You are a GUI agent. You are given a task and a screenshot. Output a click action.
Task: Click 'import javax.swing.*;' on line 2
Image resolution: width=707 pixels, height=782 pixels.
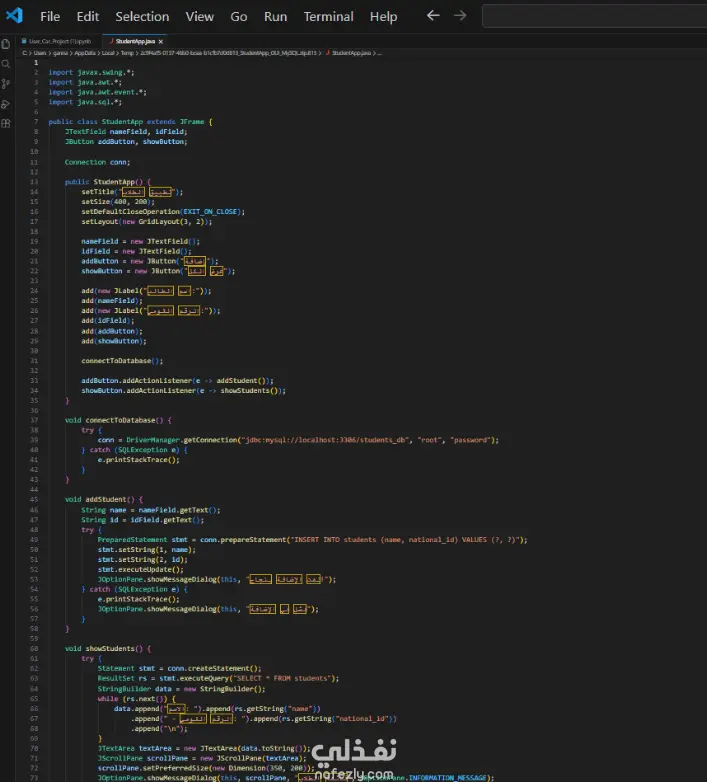tap(91, 72)
